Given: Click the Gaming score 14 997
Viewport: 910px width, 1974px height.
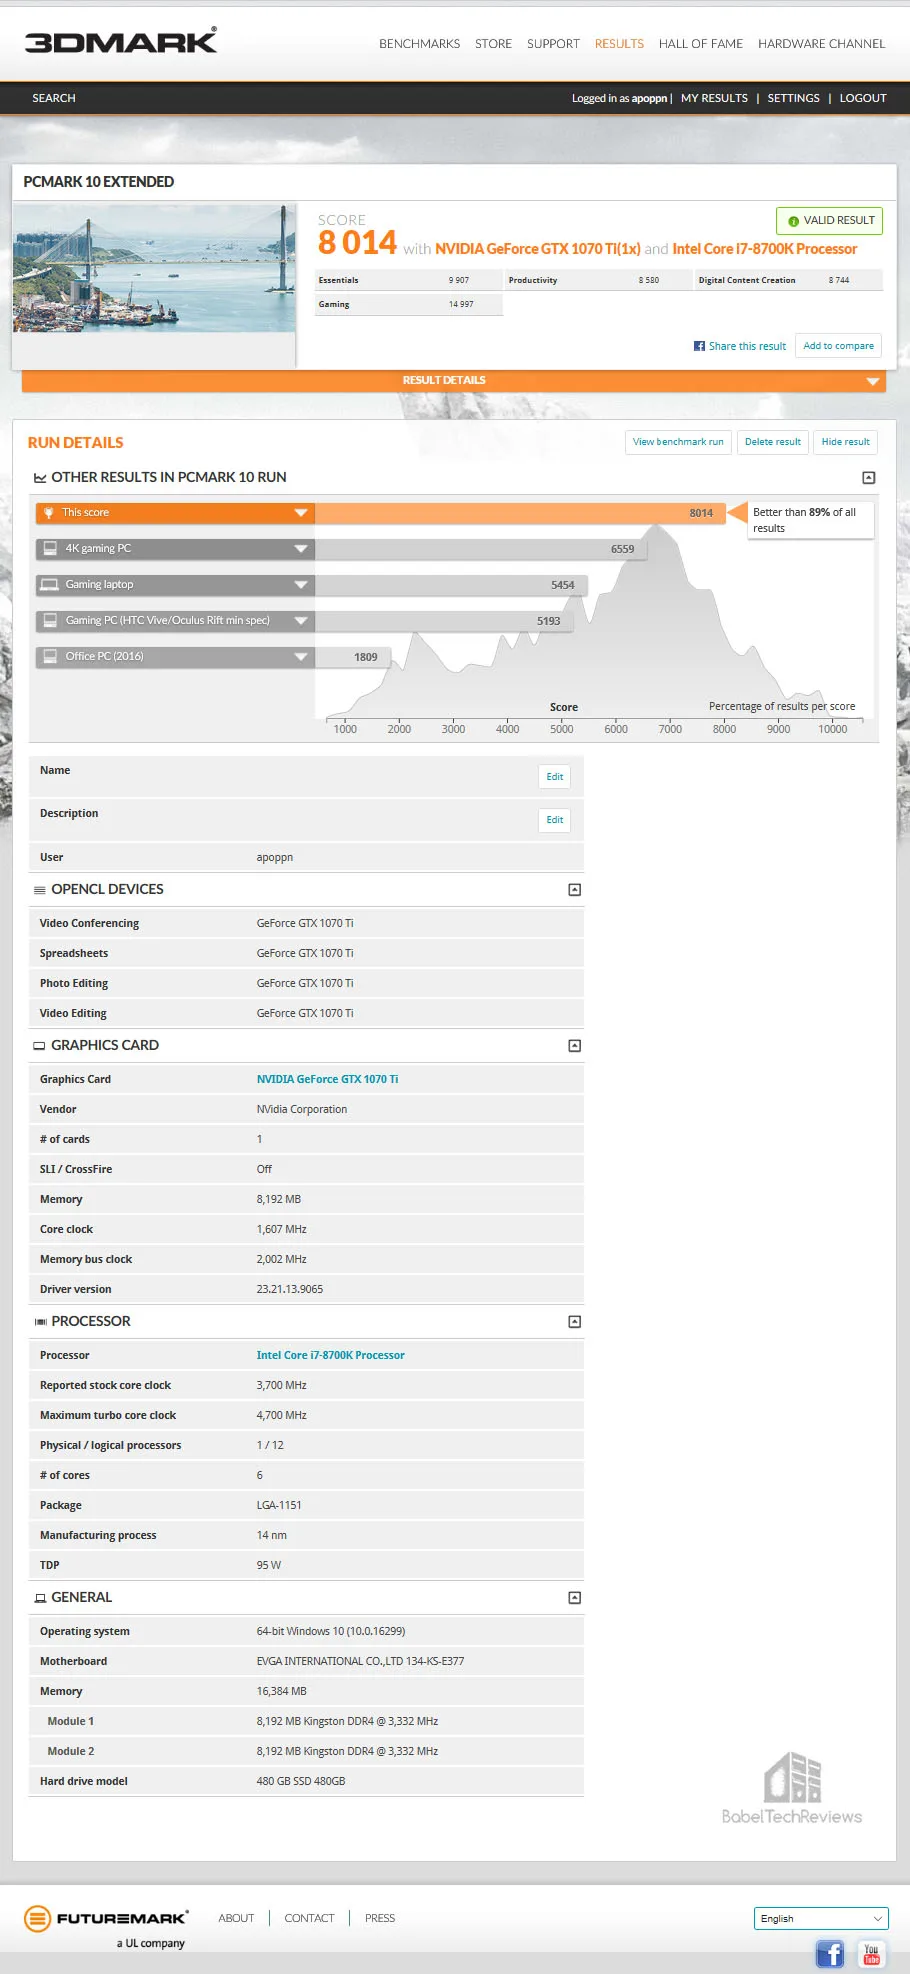Looking at the screenshot, I should coord(461,304).
